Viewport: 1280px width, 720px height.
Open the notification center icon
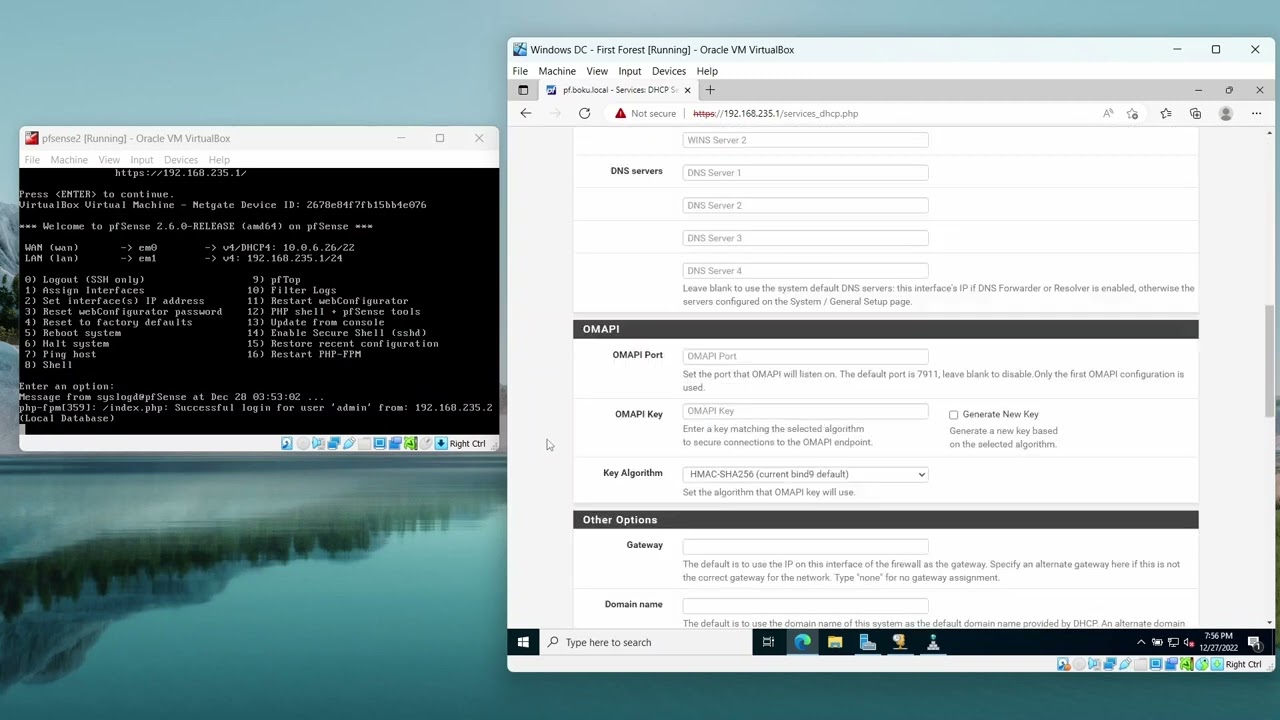1255,642
